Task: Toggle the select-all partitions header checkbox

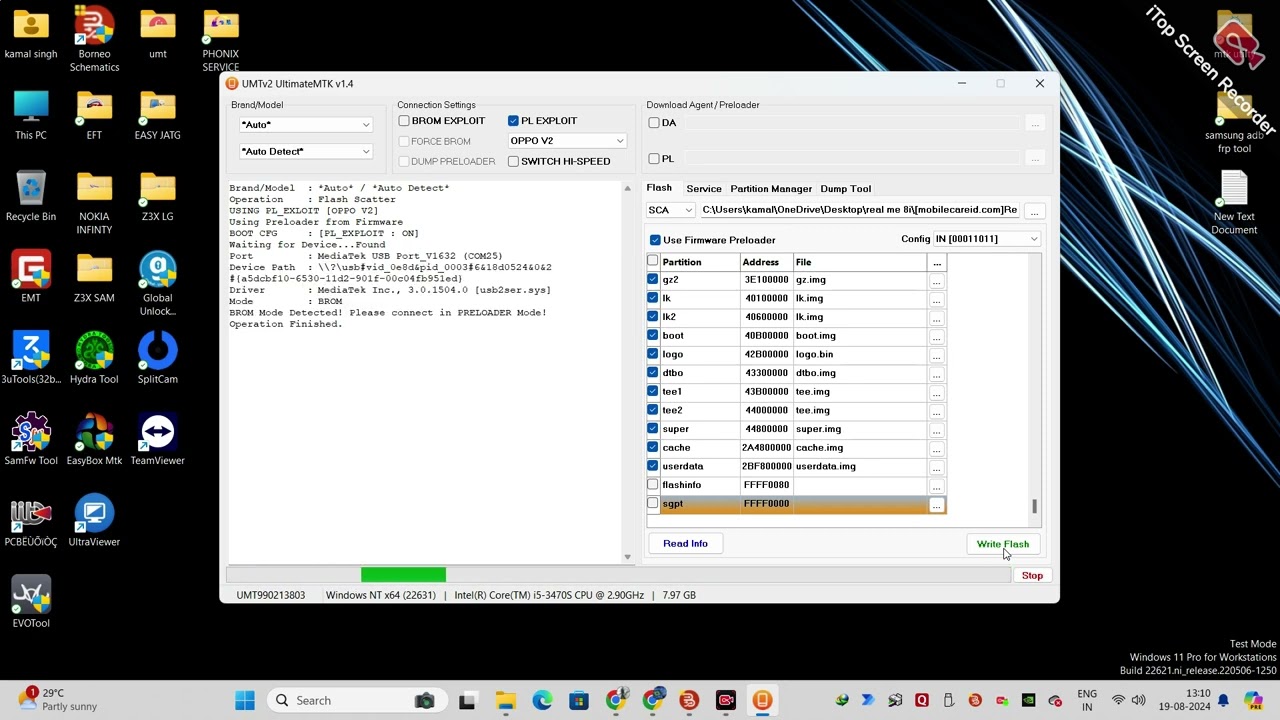Action: 653,262
